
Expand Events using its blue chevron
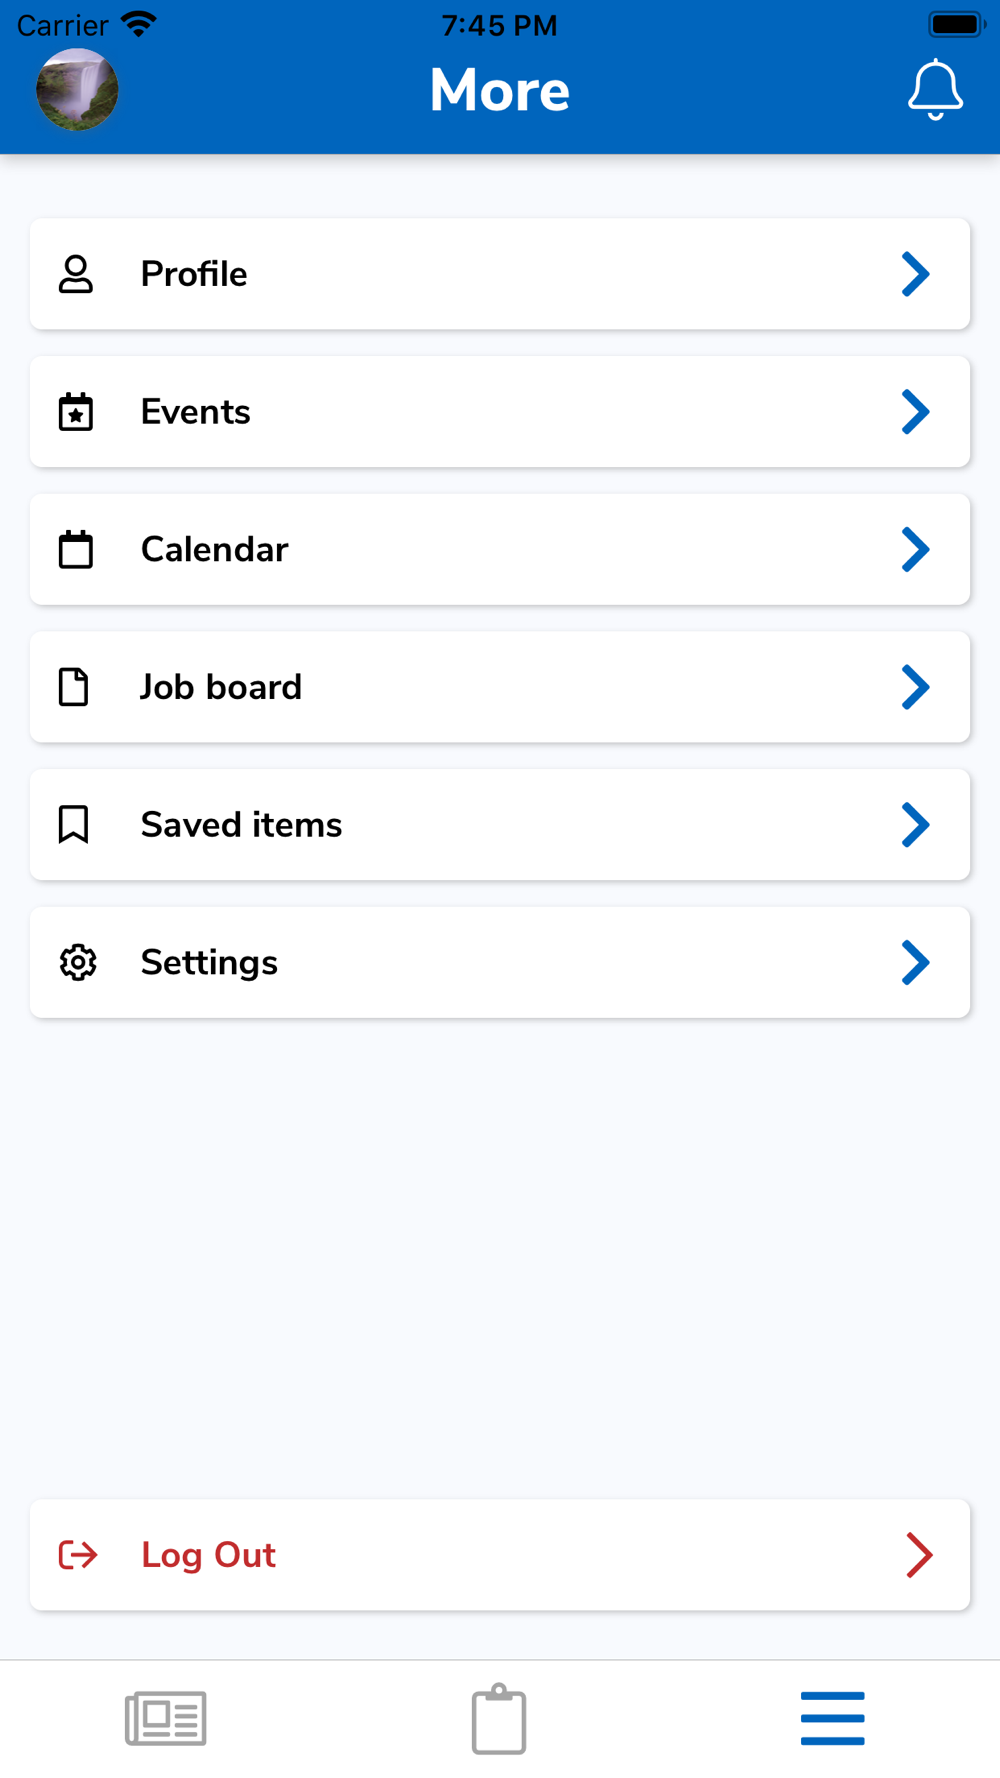[x=916, y=412]
